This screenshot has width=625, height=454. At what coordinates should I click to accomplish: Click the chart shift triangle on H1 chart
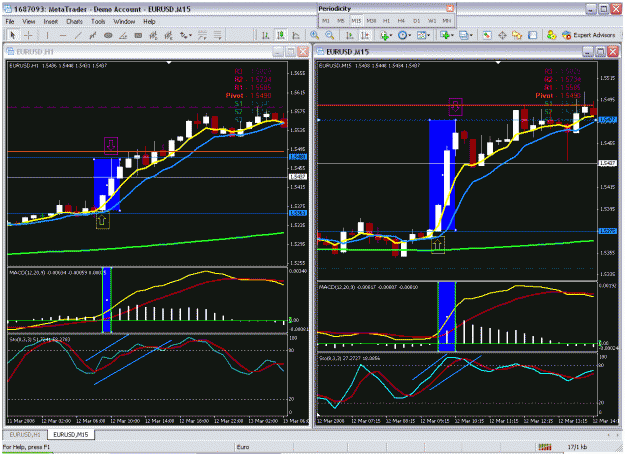169,63
